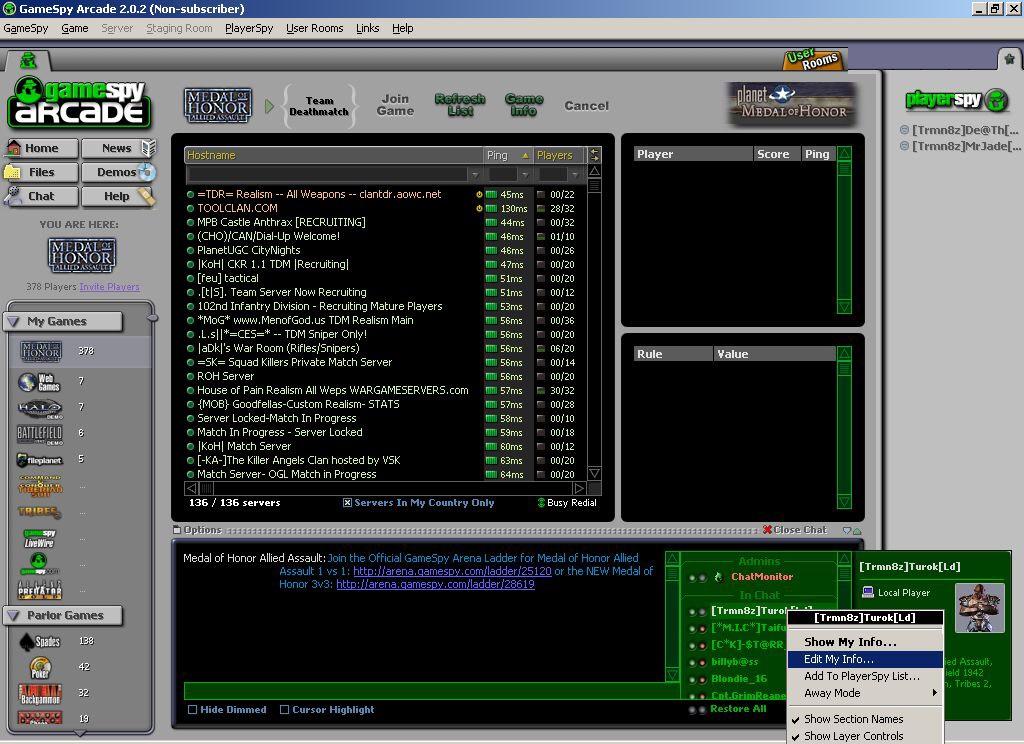This screenshot has width=1024, height=744.
Task: Open the Staging Room menu
Action: (x=179, y=28)
